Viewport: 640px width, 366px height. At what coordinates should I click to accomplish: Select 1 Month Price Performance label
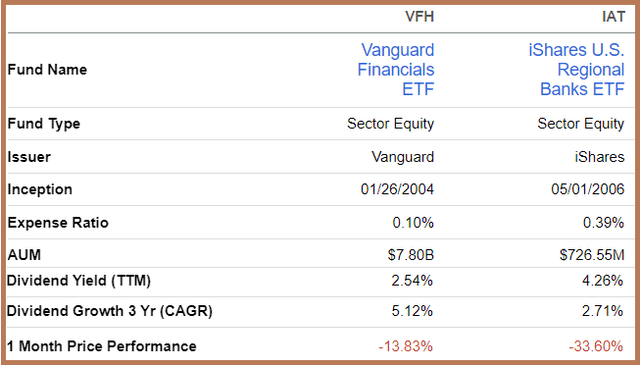[x=102, y=346]
